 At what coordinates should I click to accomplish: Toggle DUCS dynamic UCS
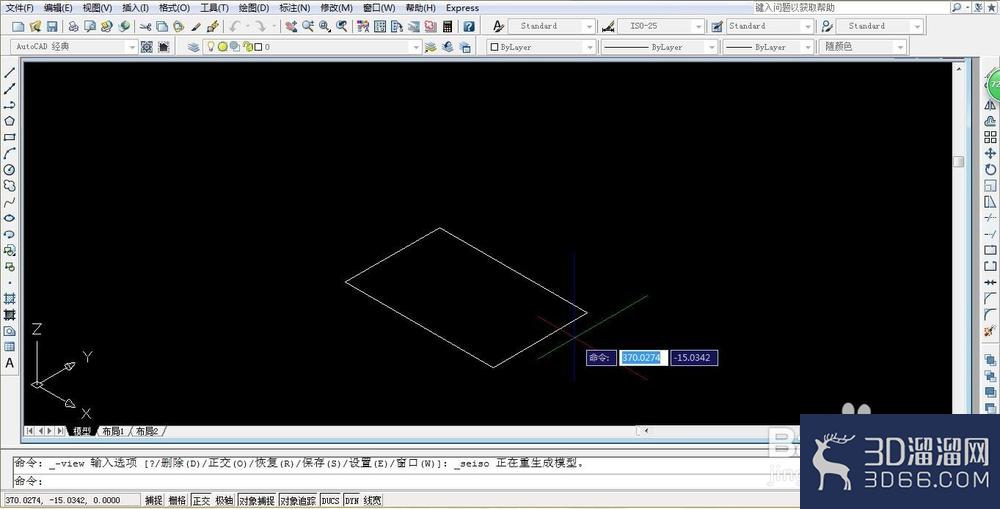[x=330, y=501]
